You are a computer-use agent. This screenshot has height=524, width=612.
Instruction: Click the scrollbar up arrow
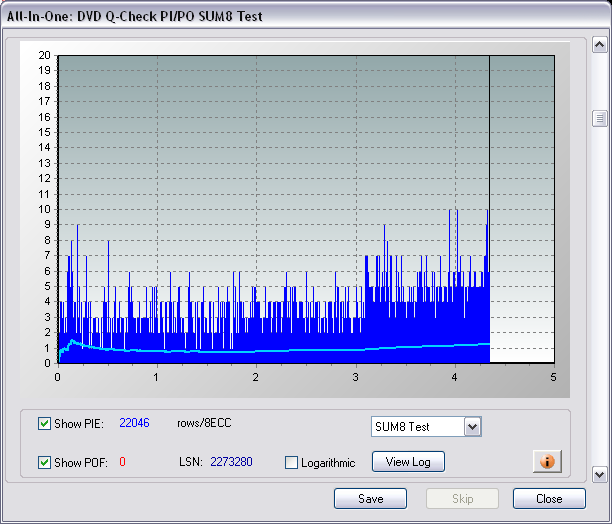click(x=600, y=44)
